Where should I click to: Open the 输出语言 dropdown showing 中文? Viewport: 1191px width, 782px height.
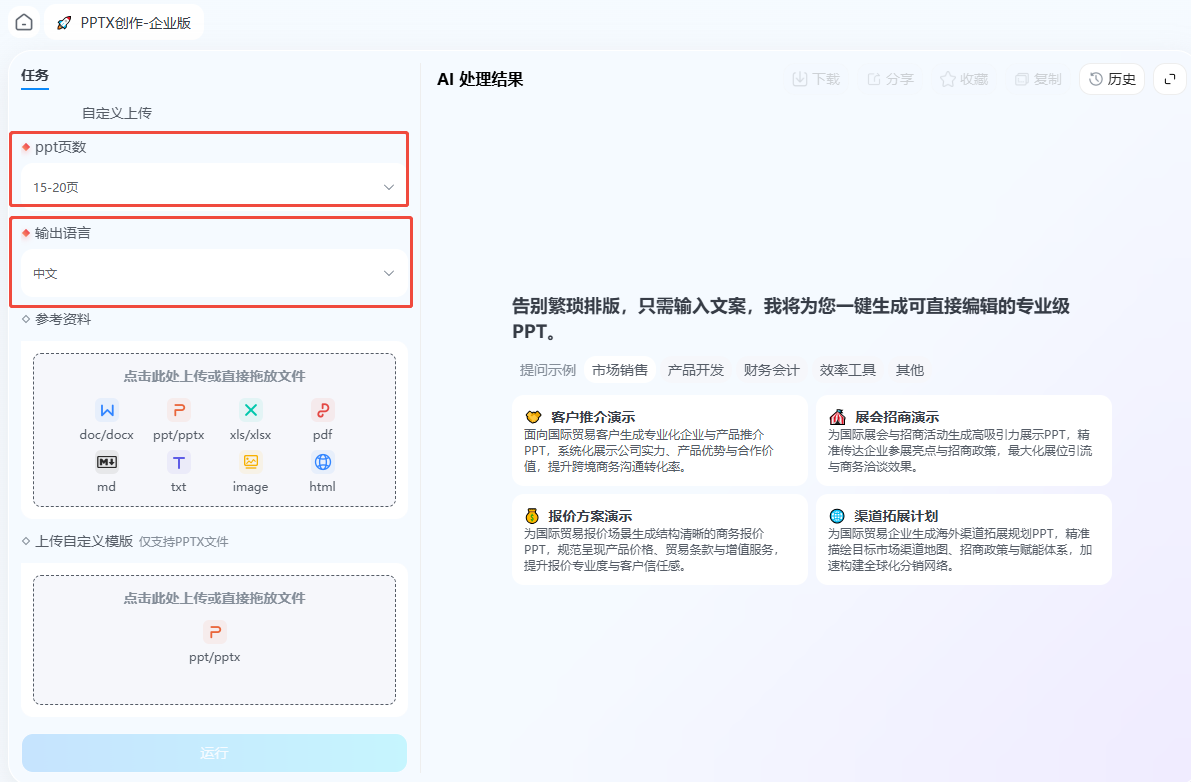[x=213, y=273]
